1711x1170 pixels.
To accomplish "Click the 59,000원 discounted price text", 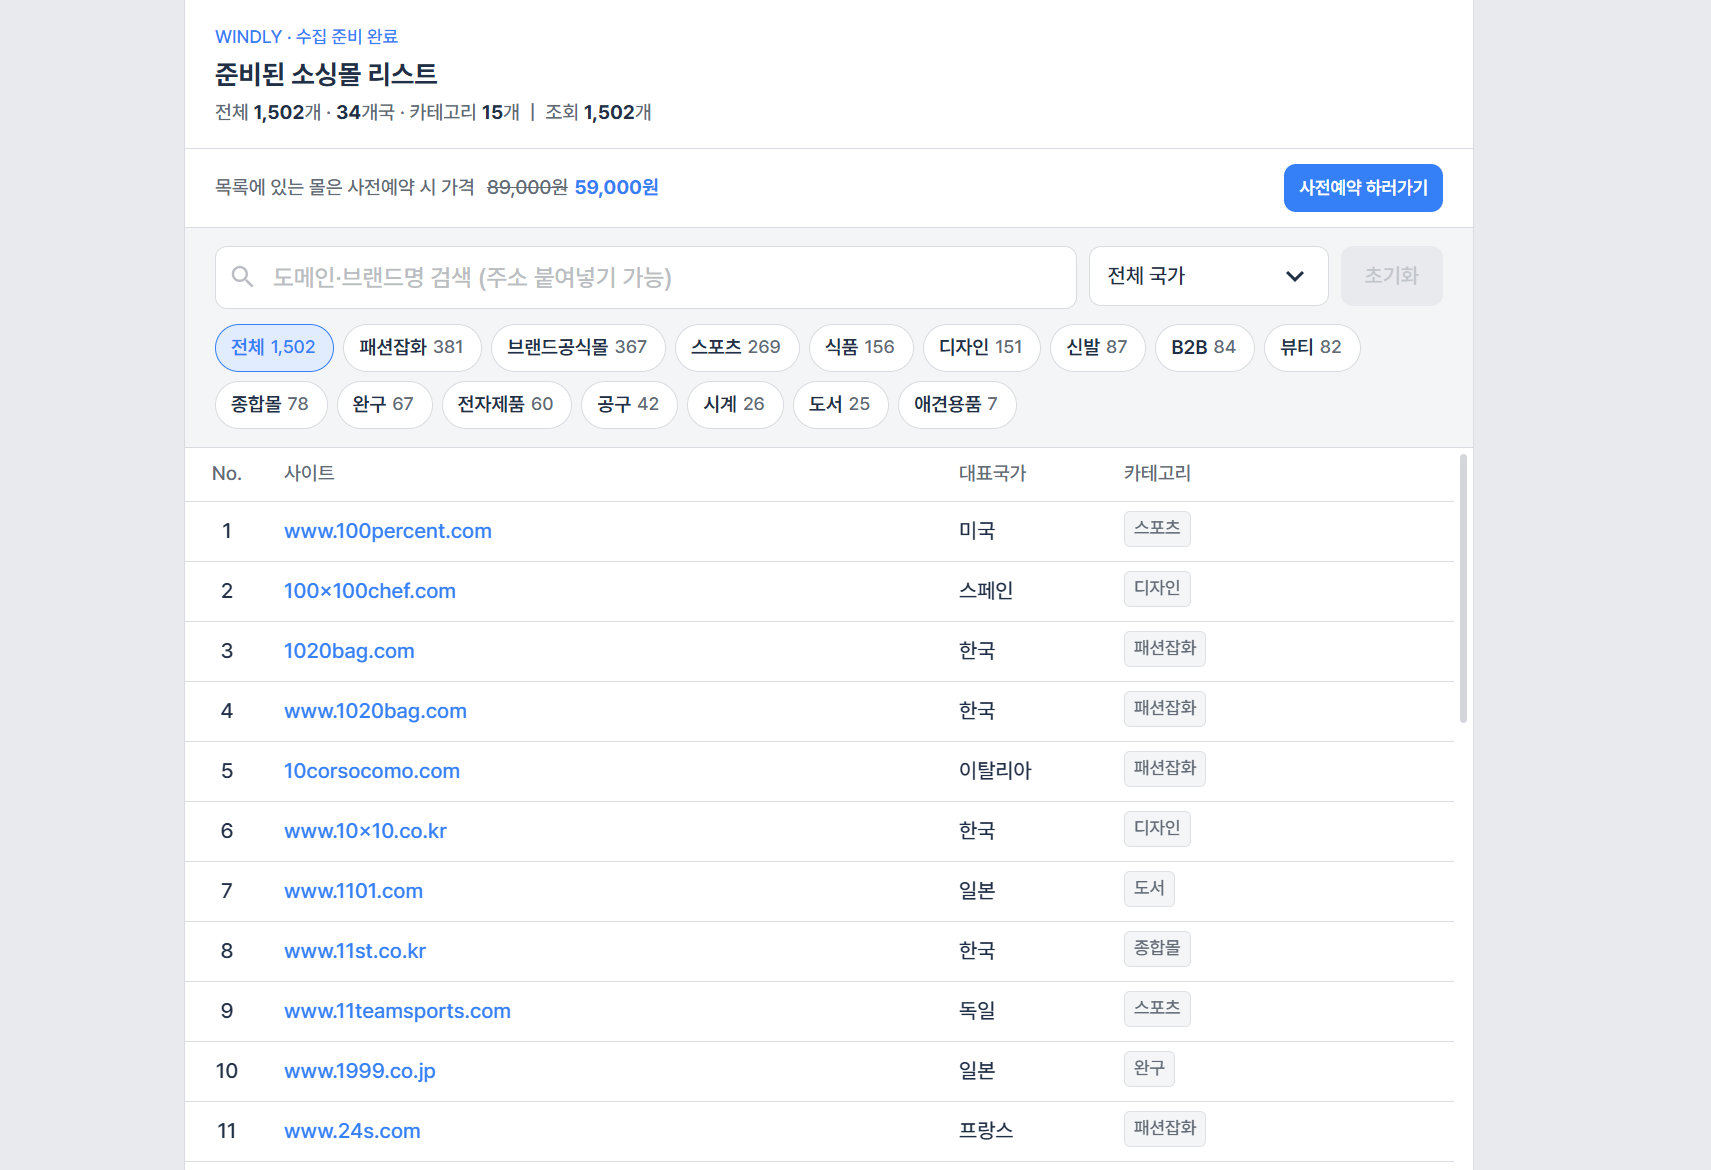I will click(616, 187).
